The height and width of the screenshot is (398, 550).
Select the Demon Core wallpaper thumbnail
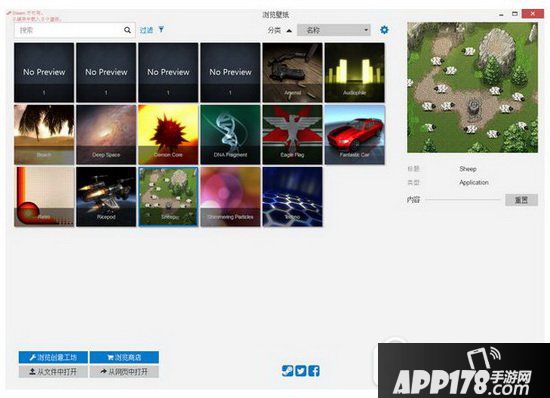(168, 135)
